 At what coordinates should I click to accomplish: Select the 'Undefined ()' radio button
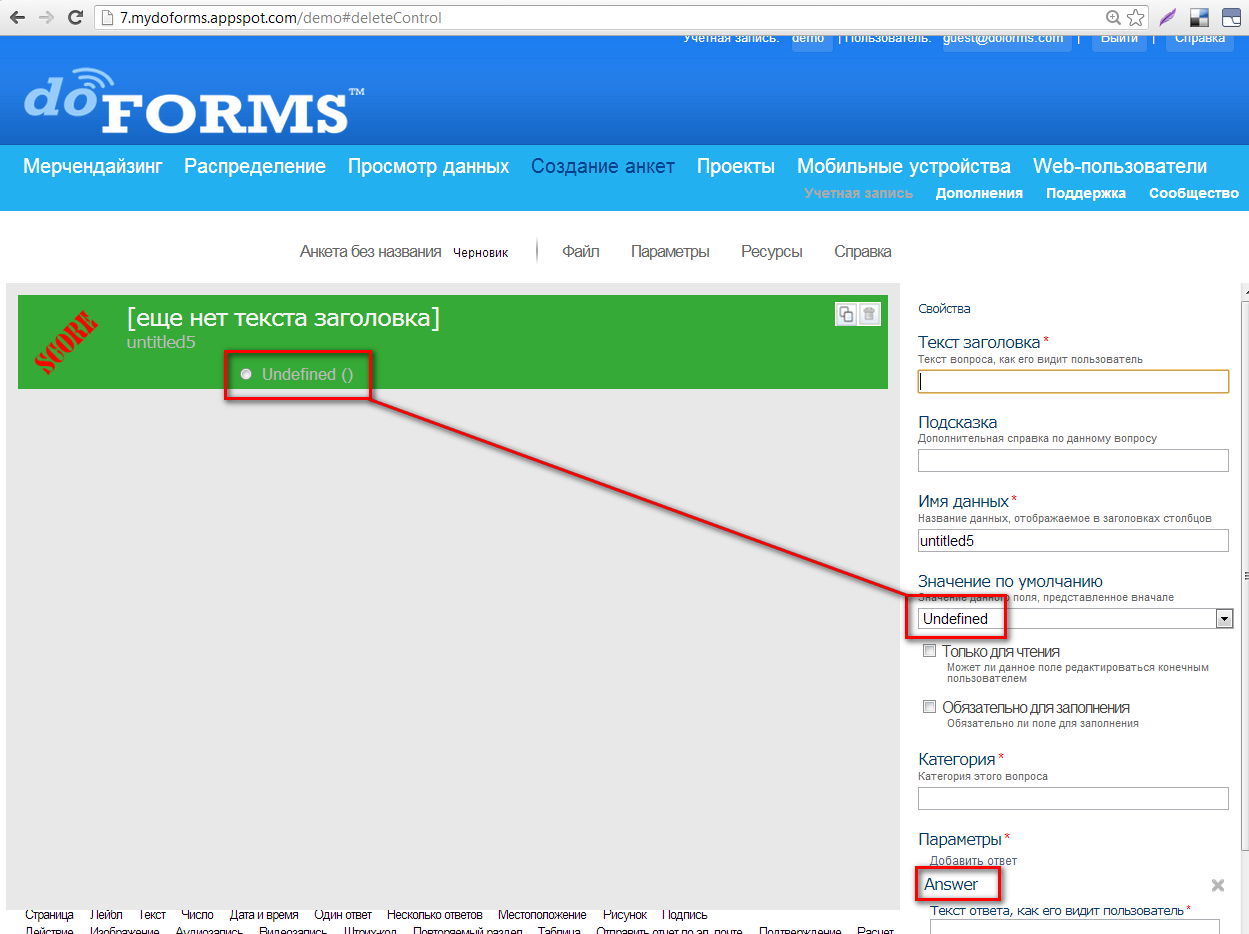tap(246, 374)
